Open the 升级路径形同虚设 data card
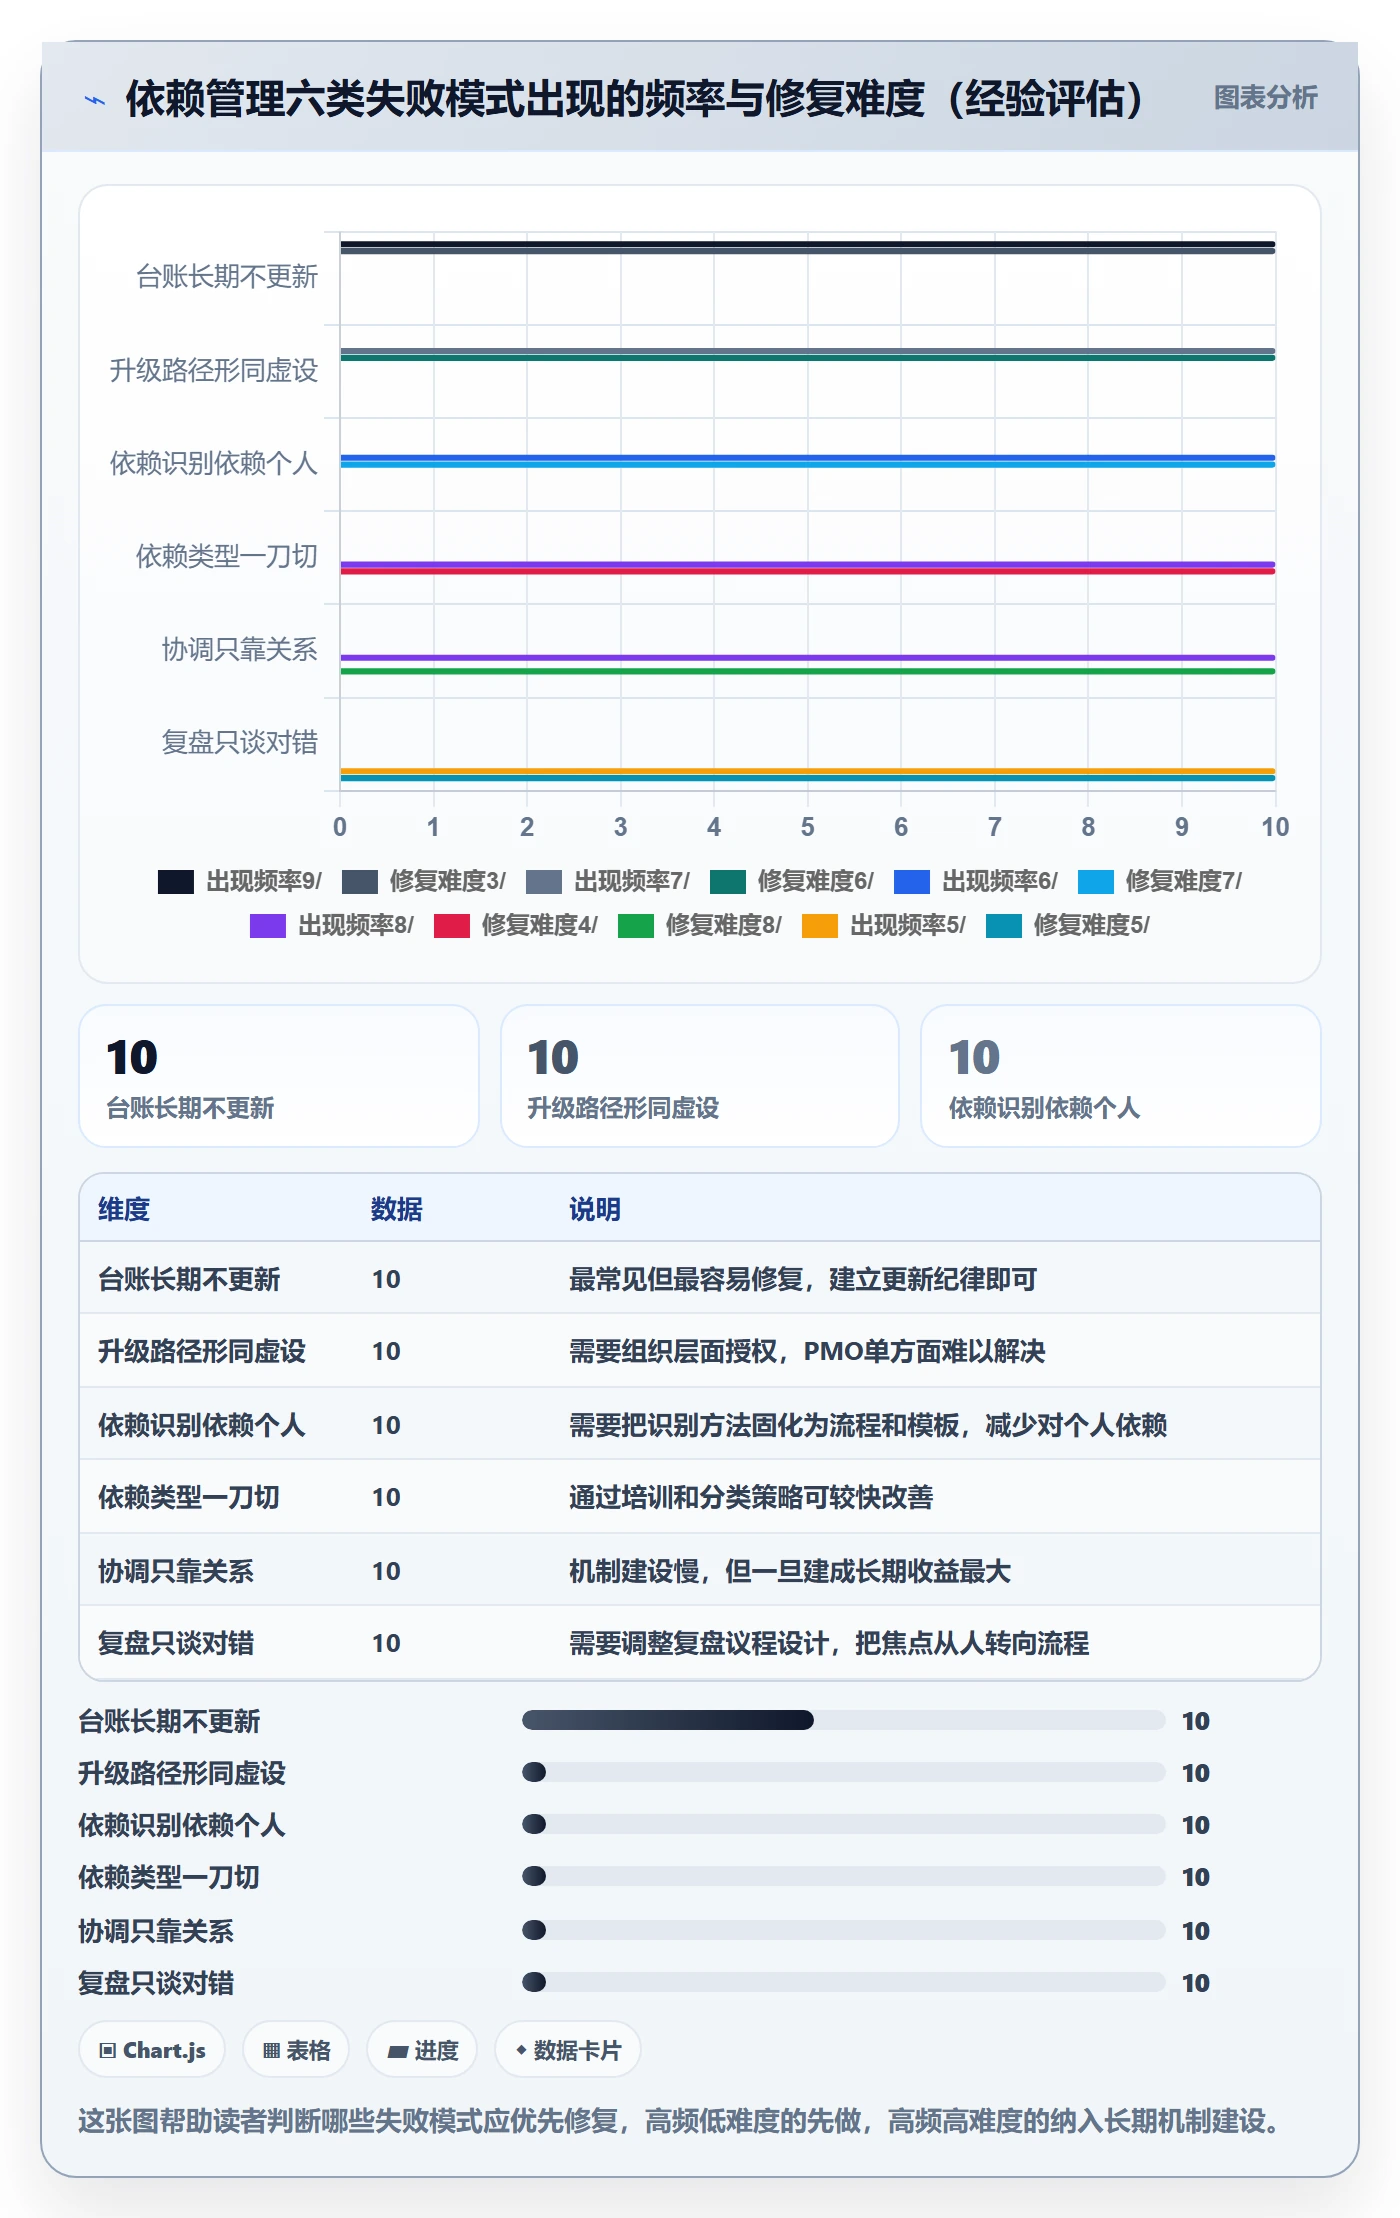This screenshot has height=2218, width=1400. point(700,1076)
